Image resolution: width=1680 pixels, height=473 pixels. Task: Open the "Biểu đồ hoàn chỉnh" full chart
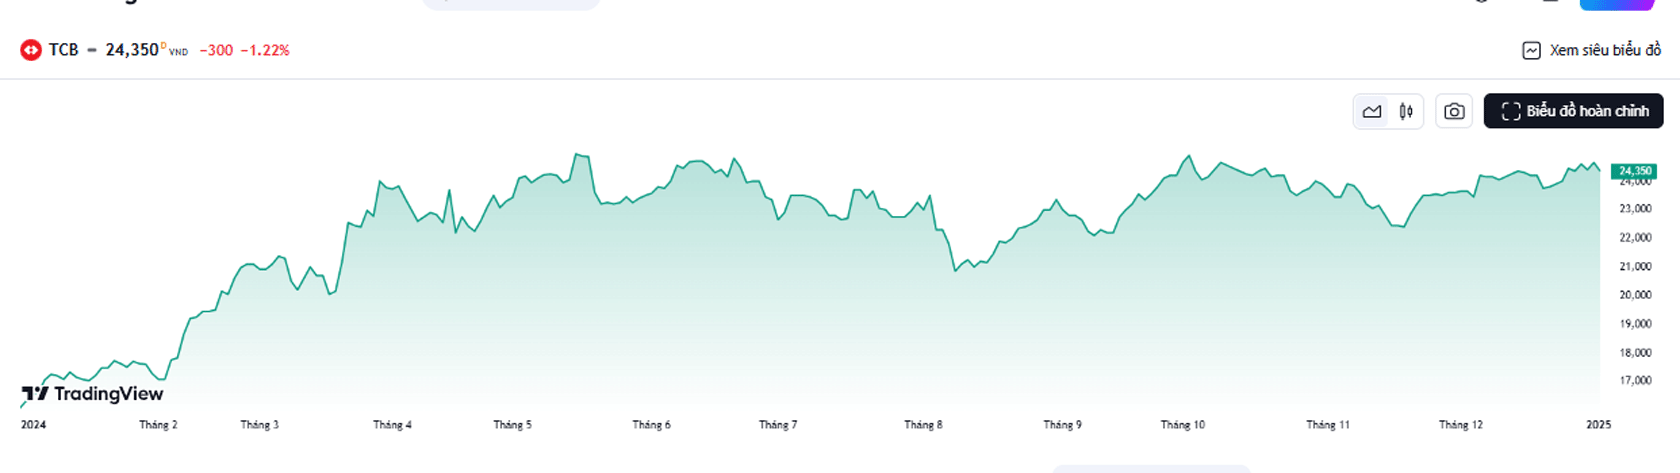tap(1574, 111)
